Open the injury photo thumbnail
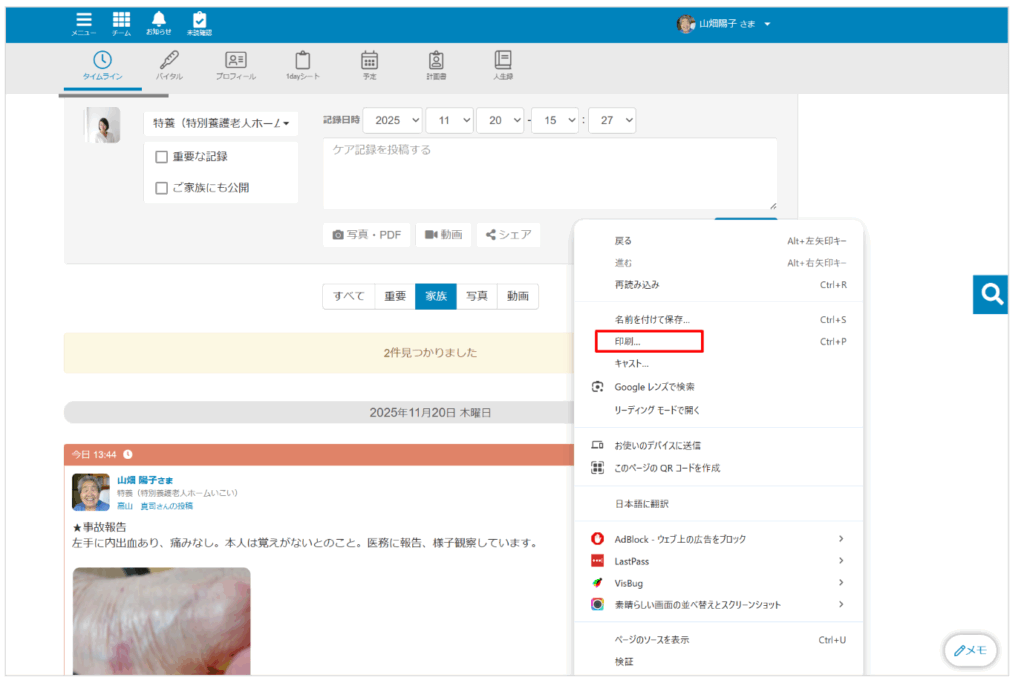1024x689 pixels. click(x=161, y=621)
